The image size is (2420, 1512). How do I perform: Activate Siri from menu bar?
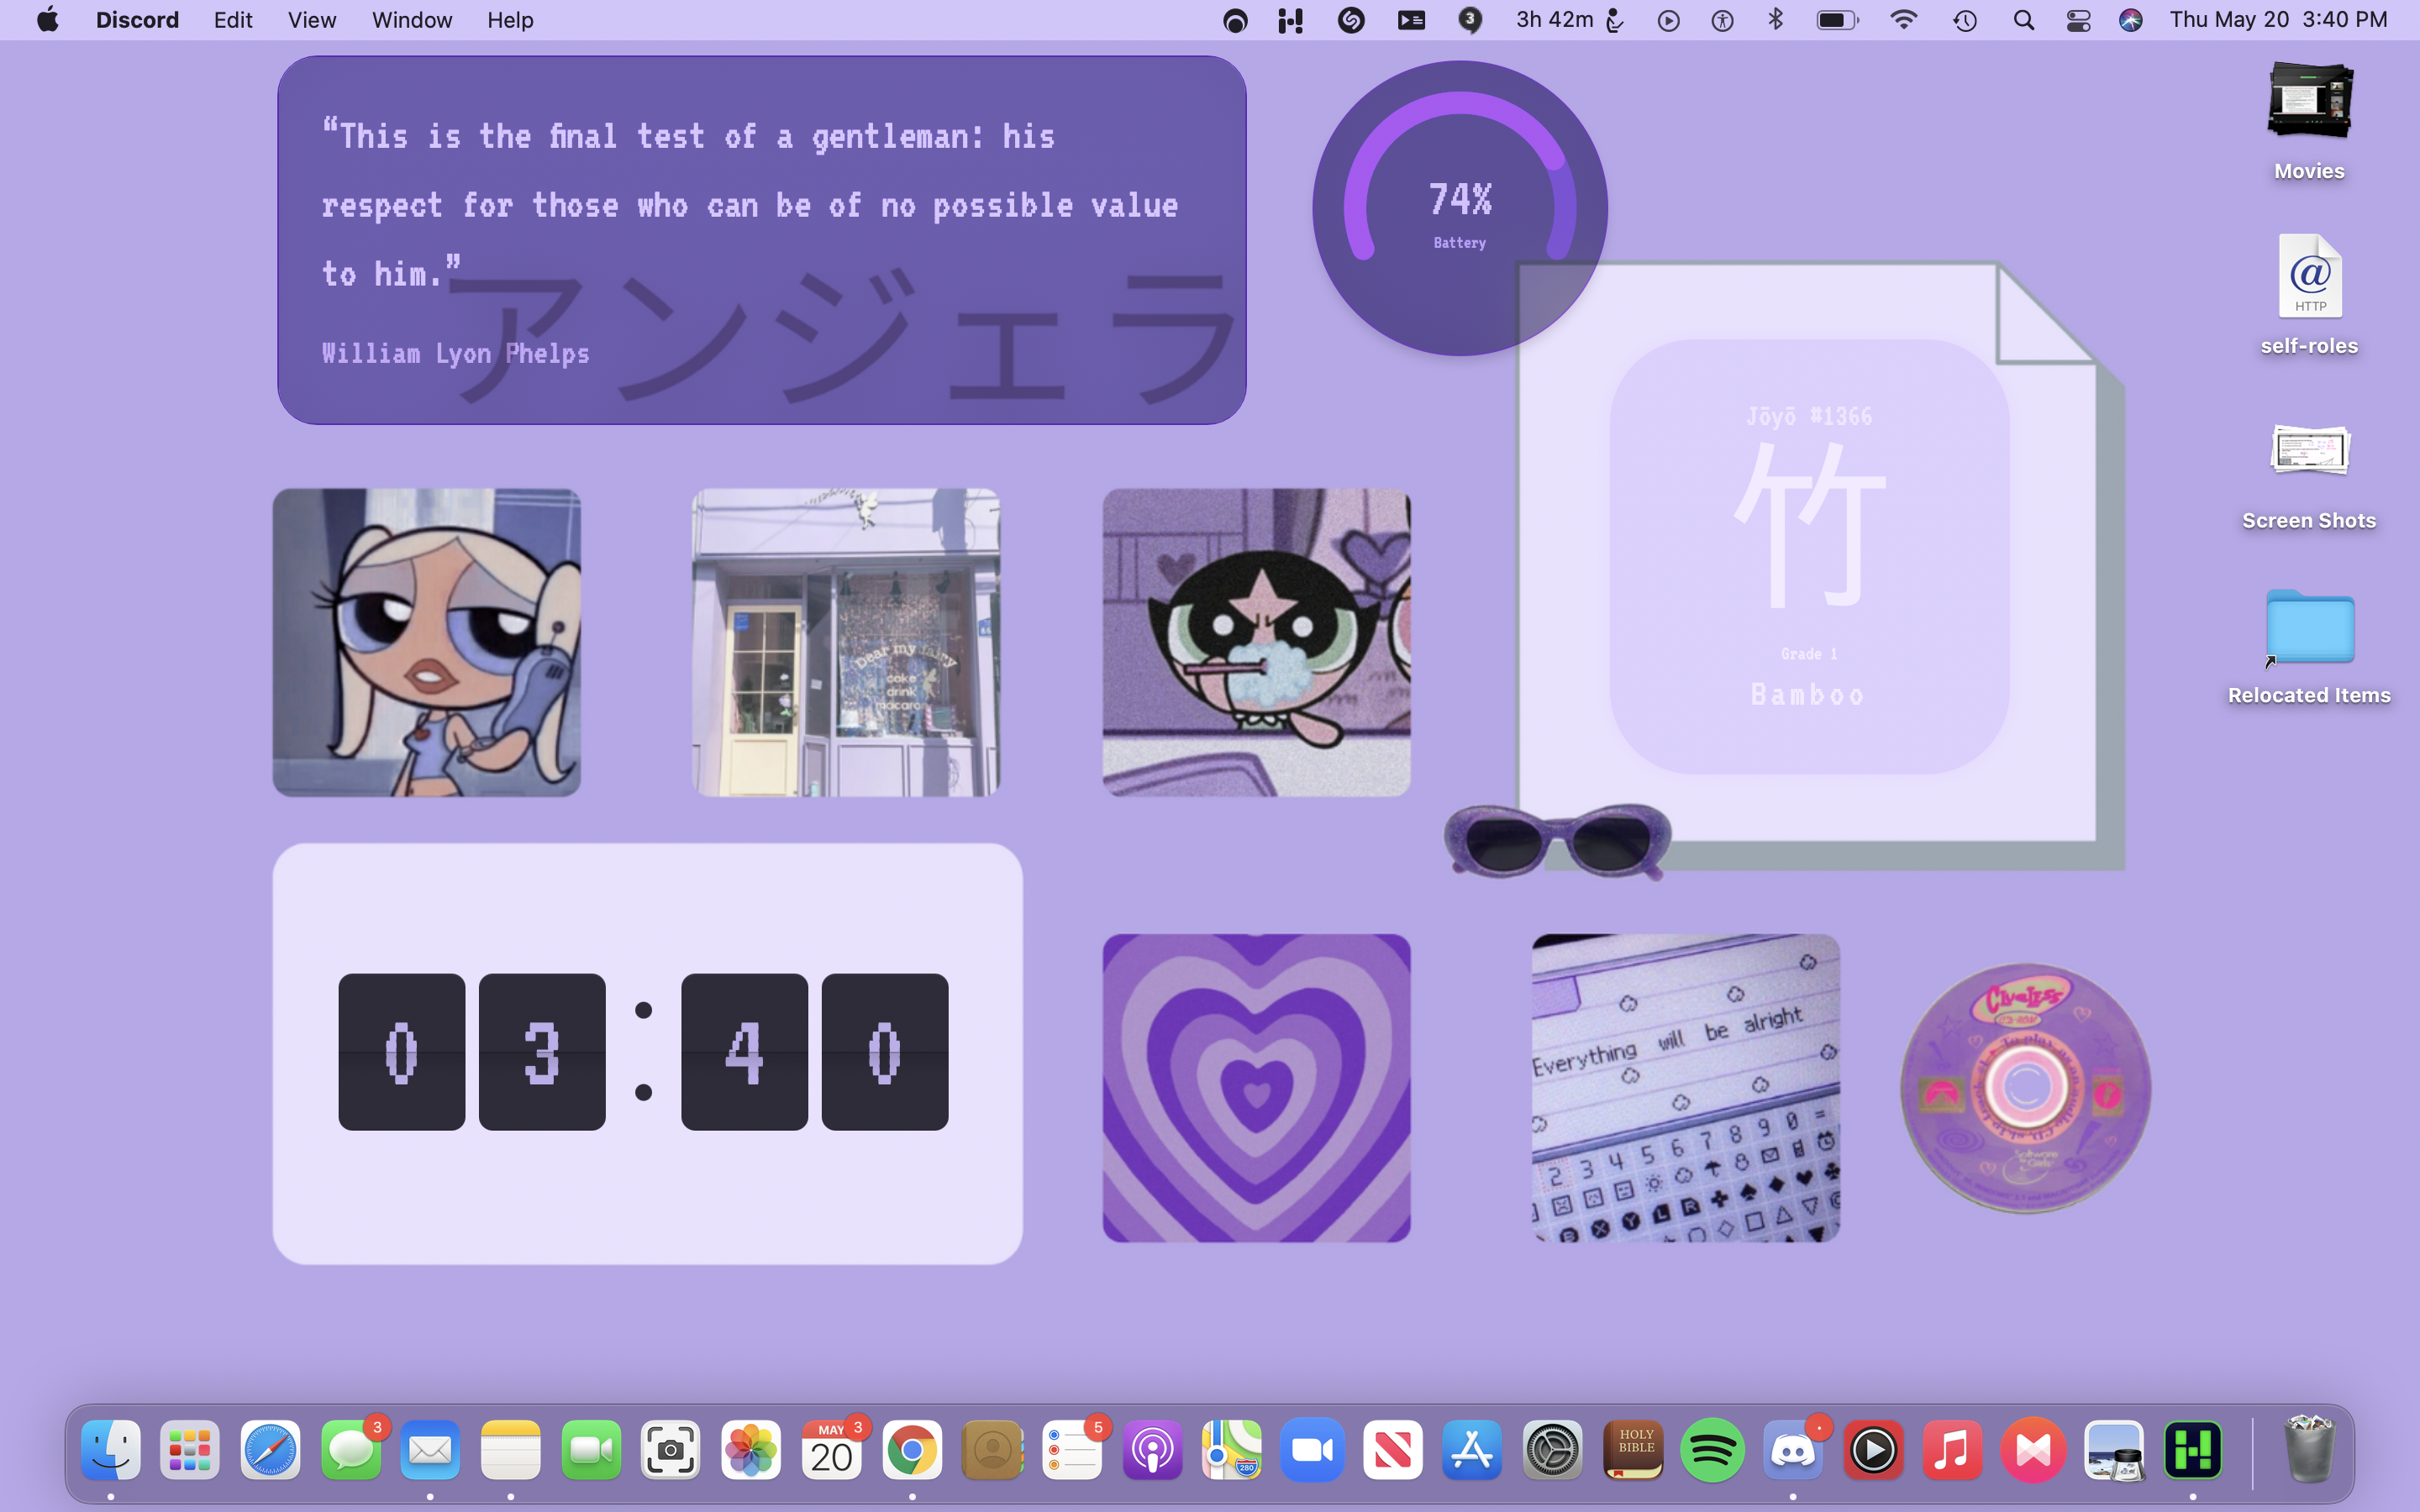tap(2131, 20)
